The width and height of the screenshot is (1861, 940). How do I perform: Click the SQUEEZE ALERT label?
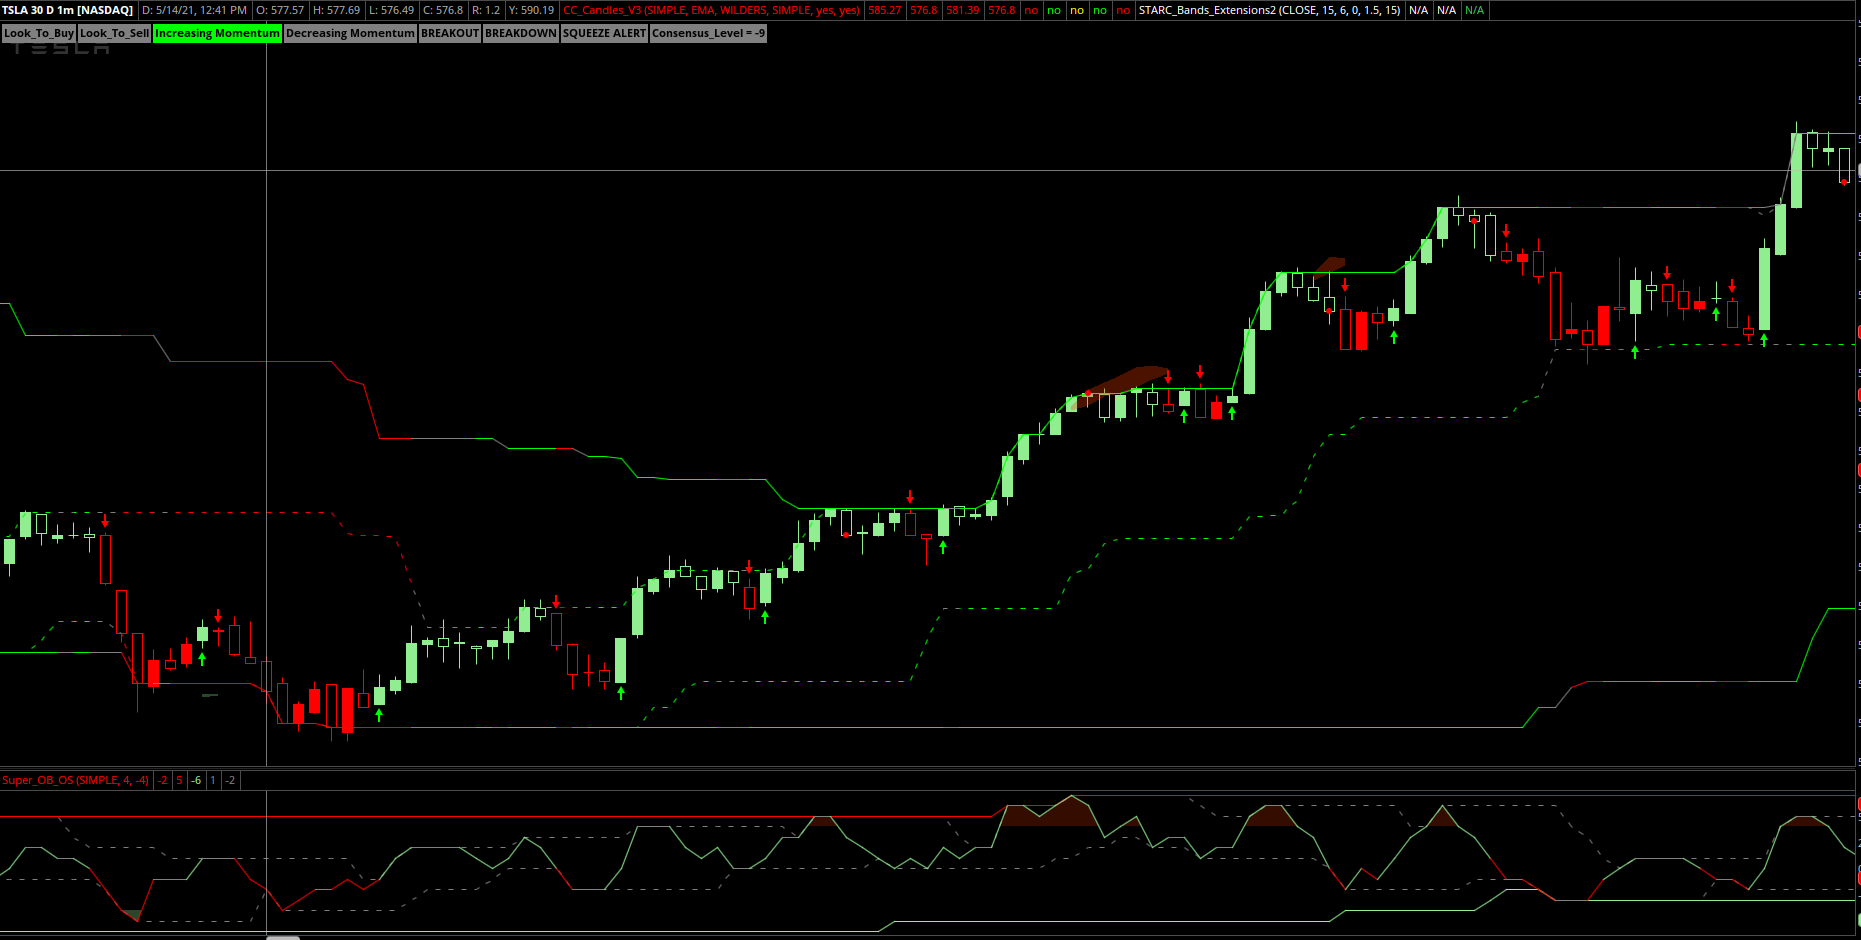click(604, 33)
